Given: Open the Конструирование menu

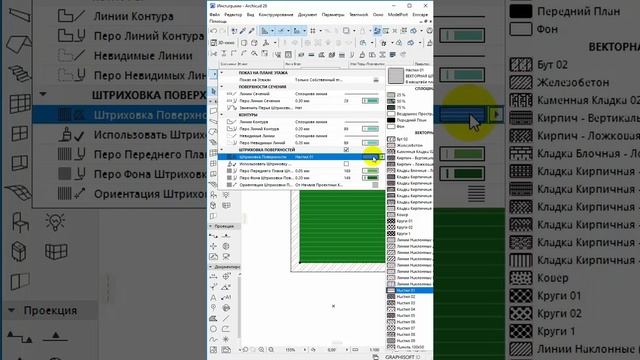Looking at the screenshot, I should [276, 15].
